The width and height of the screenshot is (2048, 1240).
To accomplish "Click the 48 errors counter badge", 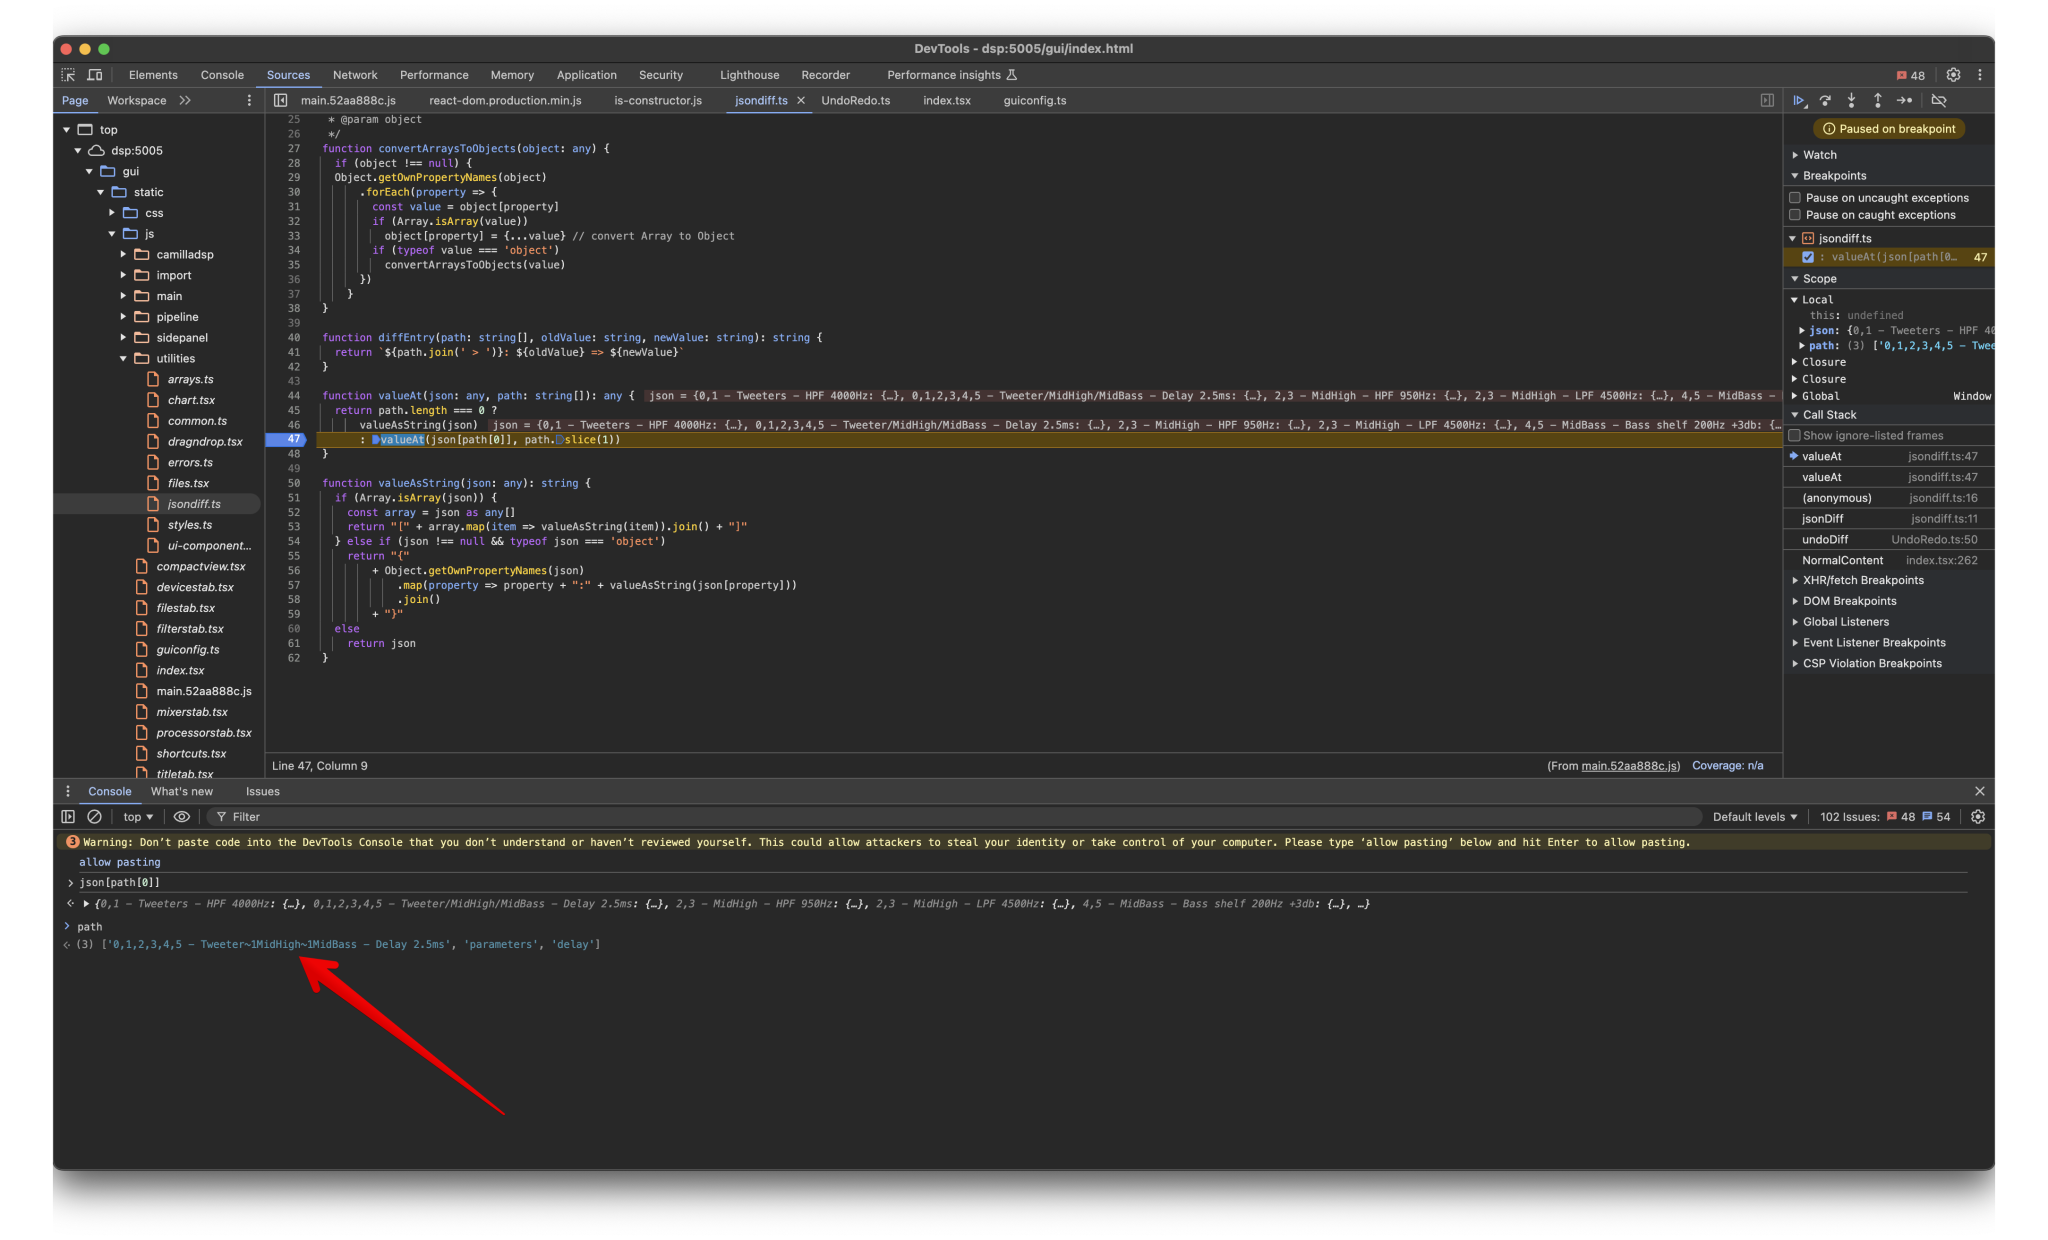I will coord(1910,75).
